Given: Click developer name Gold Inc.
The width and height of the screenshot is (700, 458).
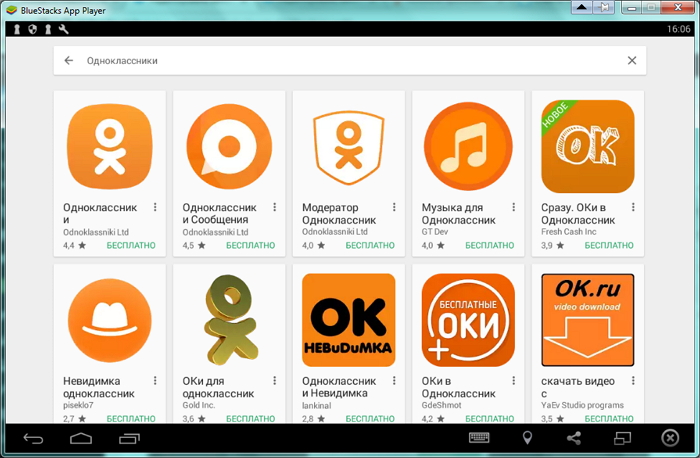Looking at the screenshot, I should 199,405.
